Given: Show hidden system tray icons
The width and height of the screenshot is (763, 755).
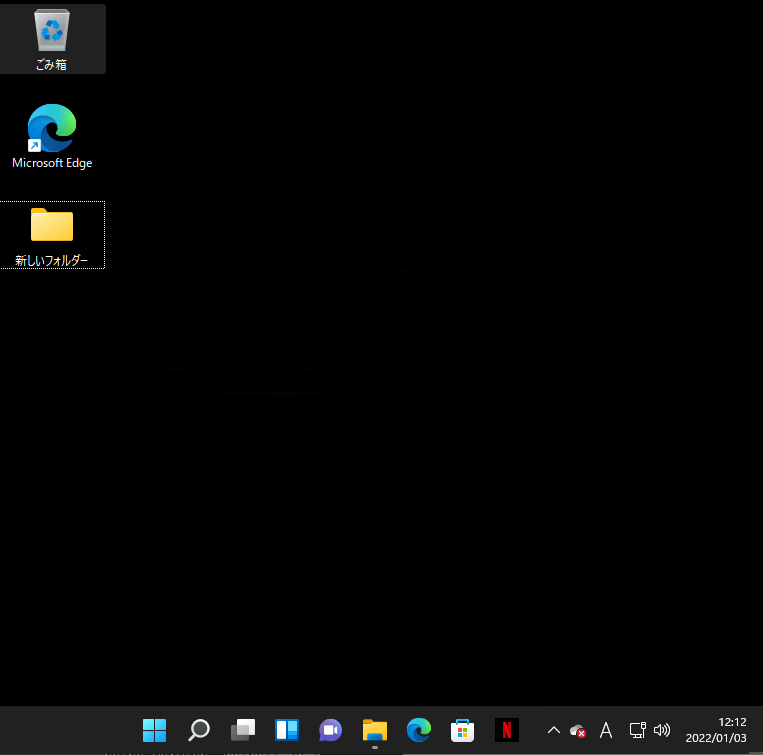Looking at the screenshot, I should pyautogui.click(x=554, y=730).
